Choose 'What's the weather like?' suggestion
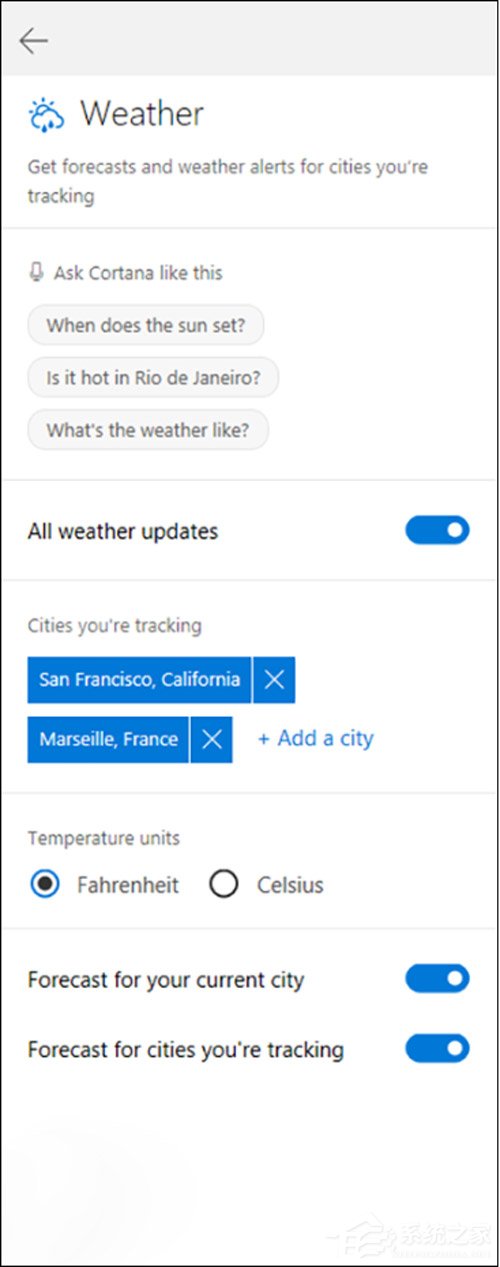500x1267 pixels. [x=148, y=430]
